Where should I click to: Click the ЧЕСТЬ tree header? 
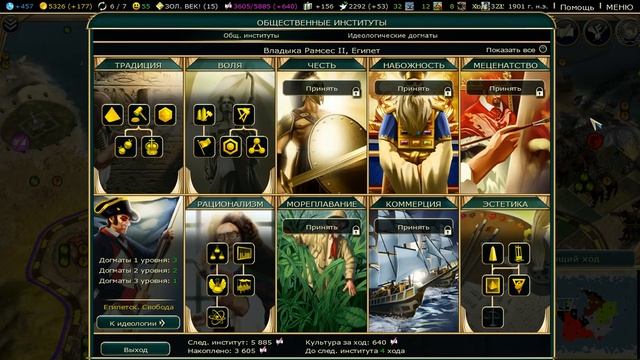(322, 65)
